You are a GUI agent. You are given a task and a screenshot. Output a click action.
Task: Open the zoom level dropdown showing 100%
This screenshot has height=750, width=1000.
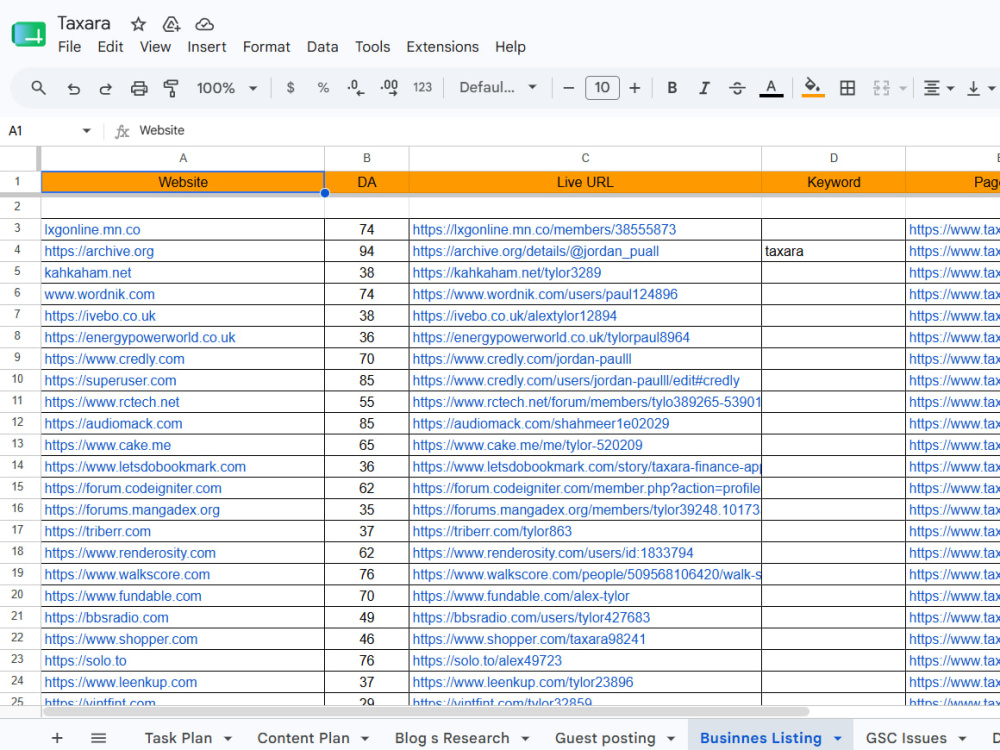[226, 88]
